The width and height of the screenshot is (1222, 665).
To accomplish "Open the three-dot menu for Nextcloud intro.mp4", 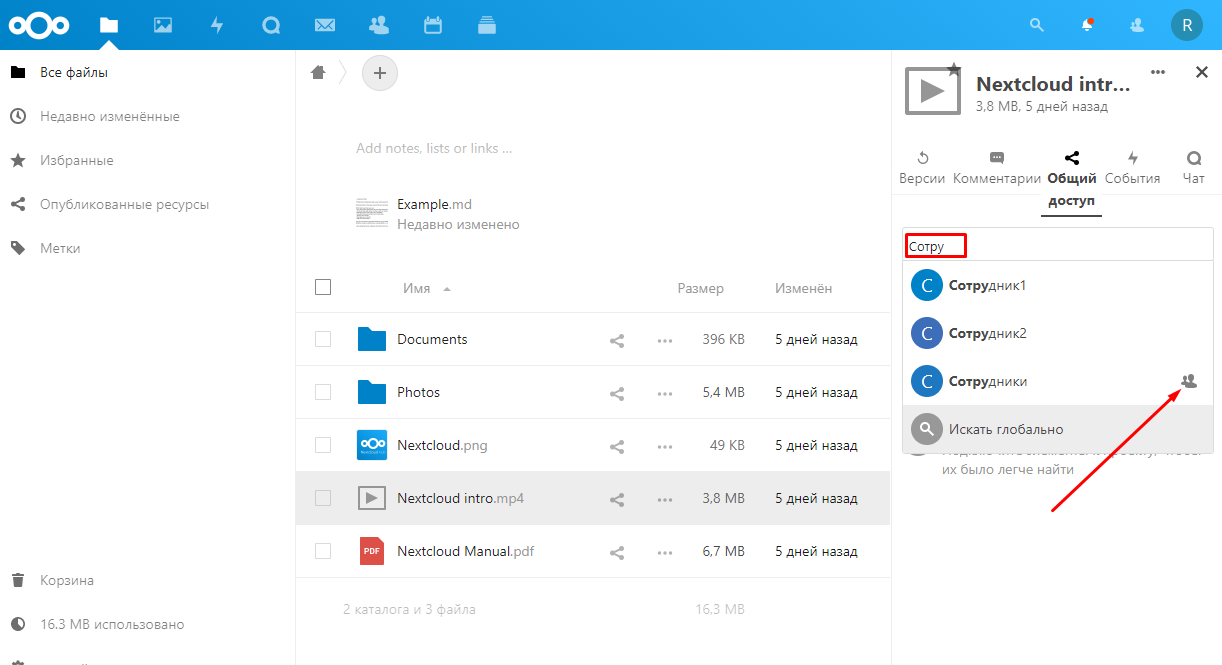I will point(665,499).
